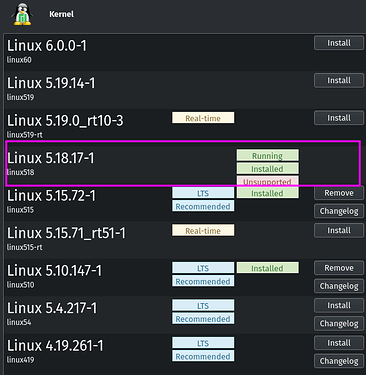Click the LTS badge of Linux 5.4.217-1
The height and width of the screenshot is (375, 366).
coord(203,305)
